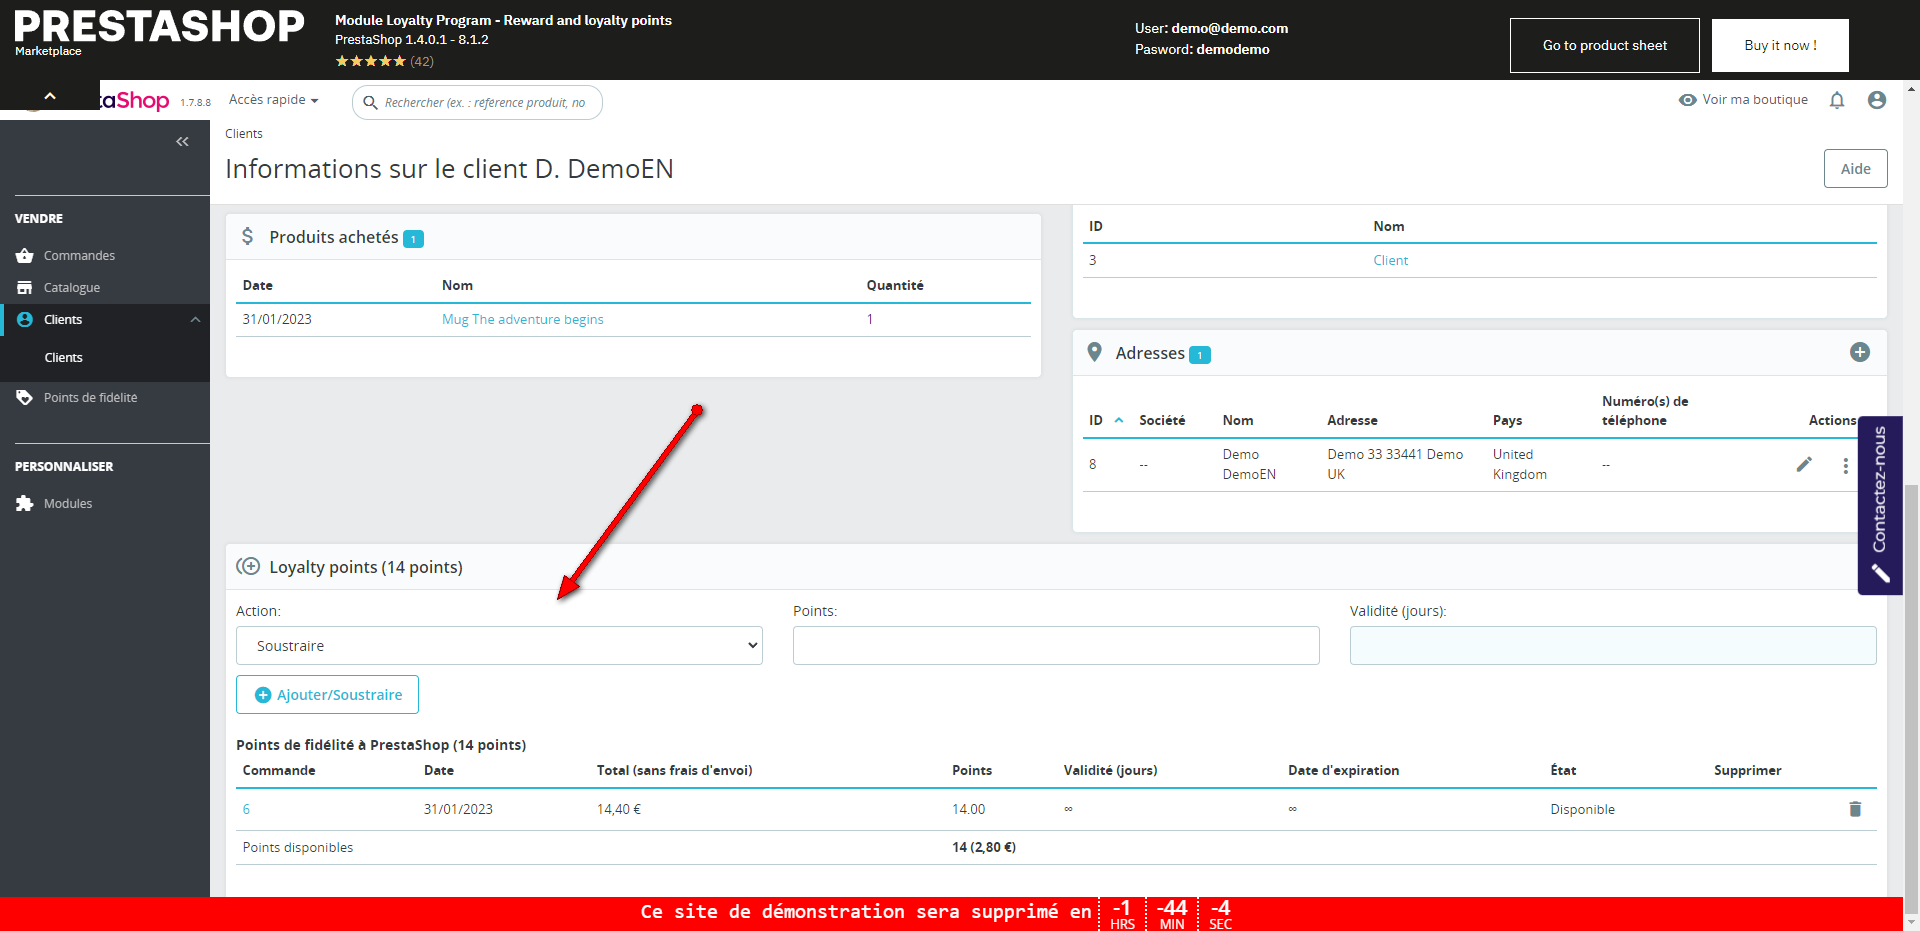Click the Quantité column header
The height and width of the screenshot is (931, 1920).
pyautogui.click(x=895, y=285)
